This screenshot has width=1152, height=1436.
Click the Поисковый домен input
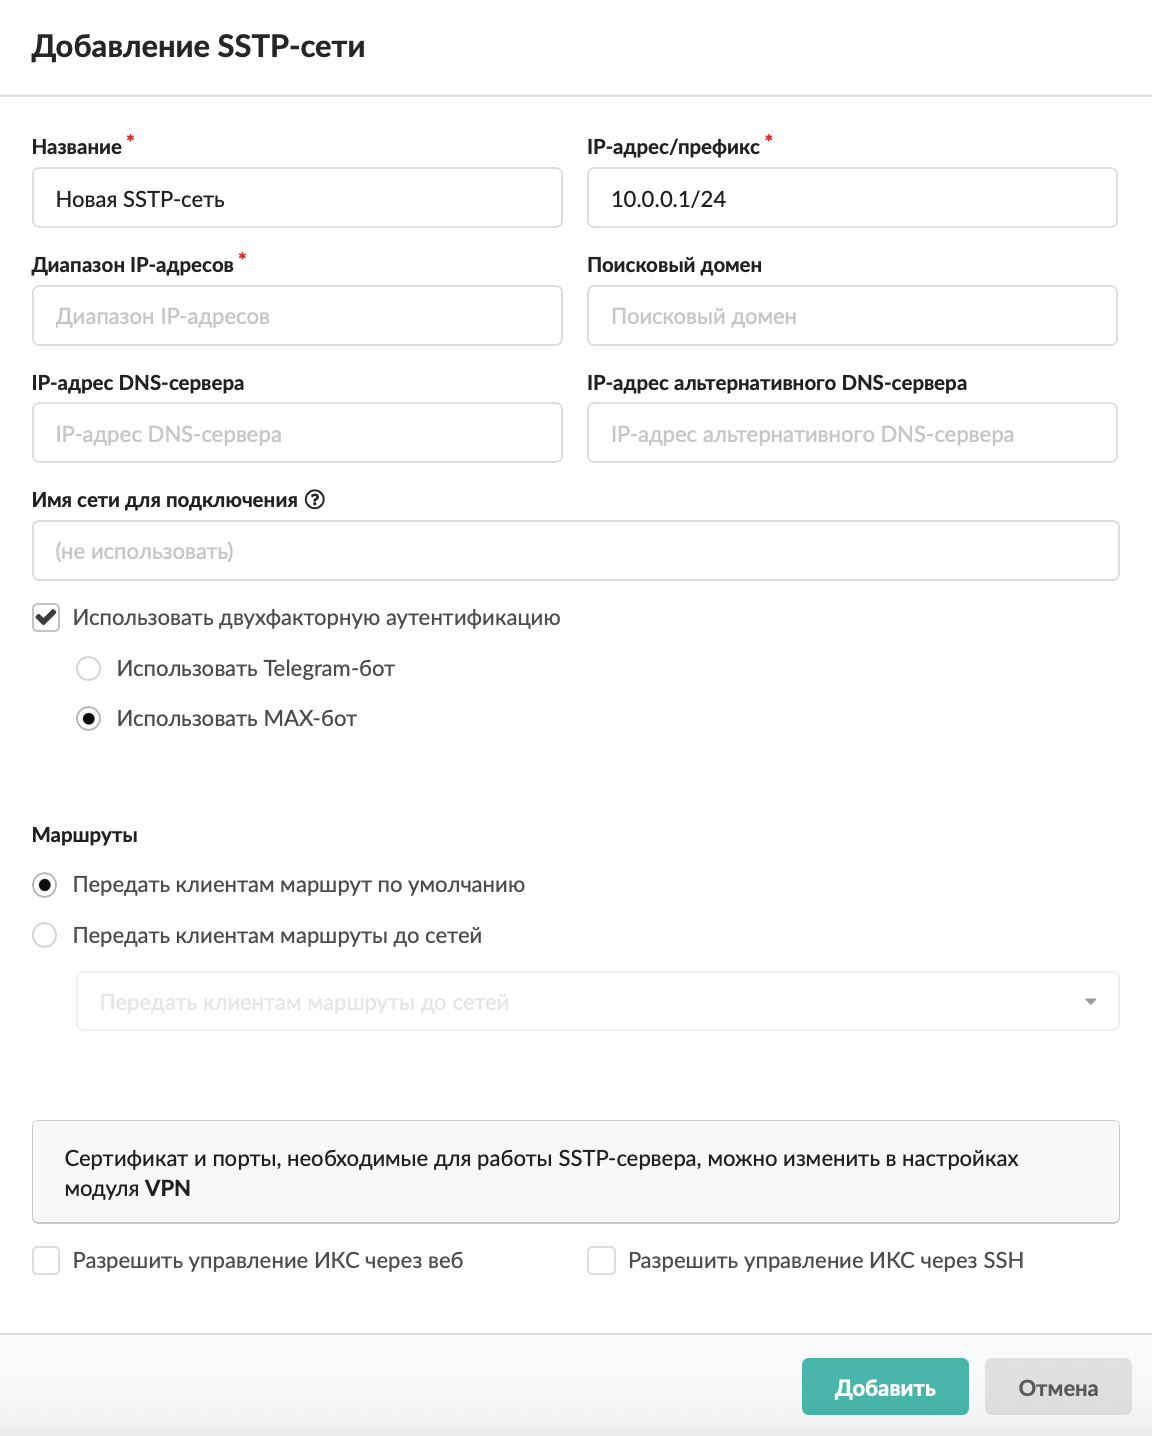(852, 316)
